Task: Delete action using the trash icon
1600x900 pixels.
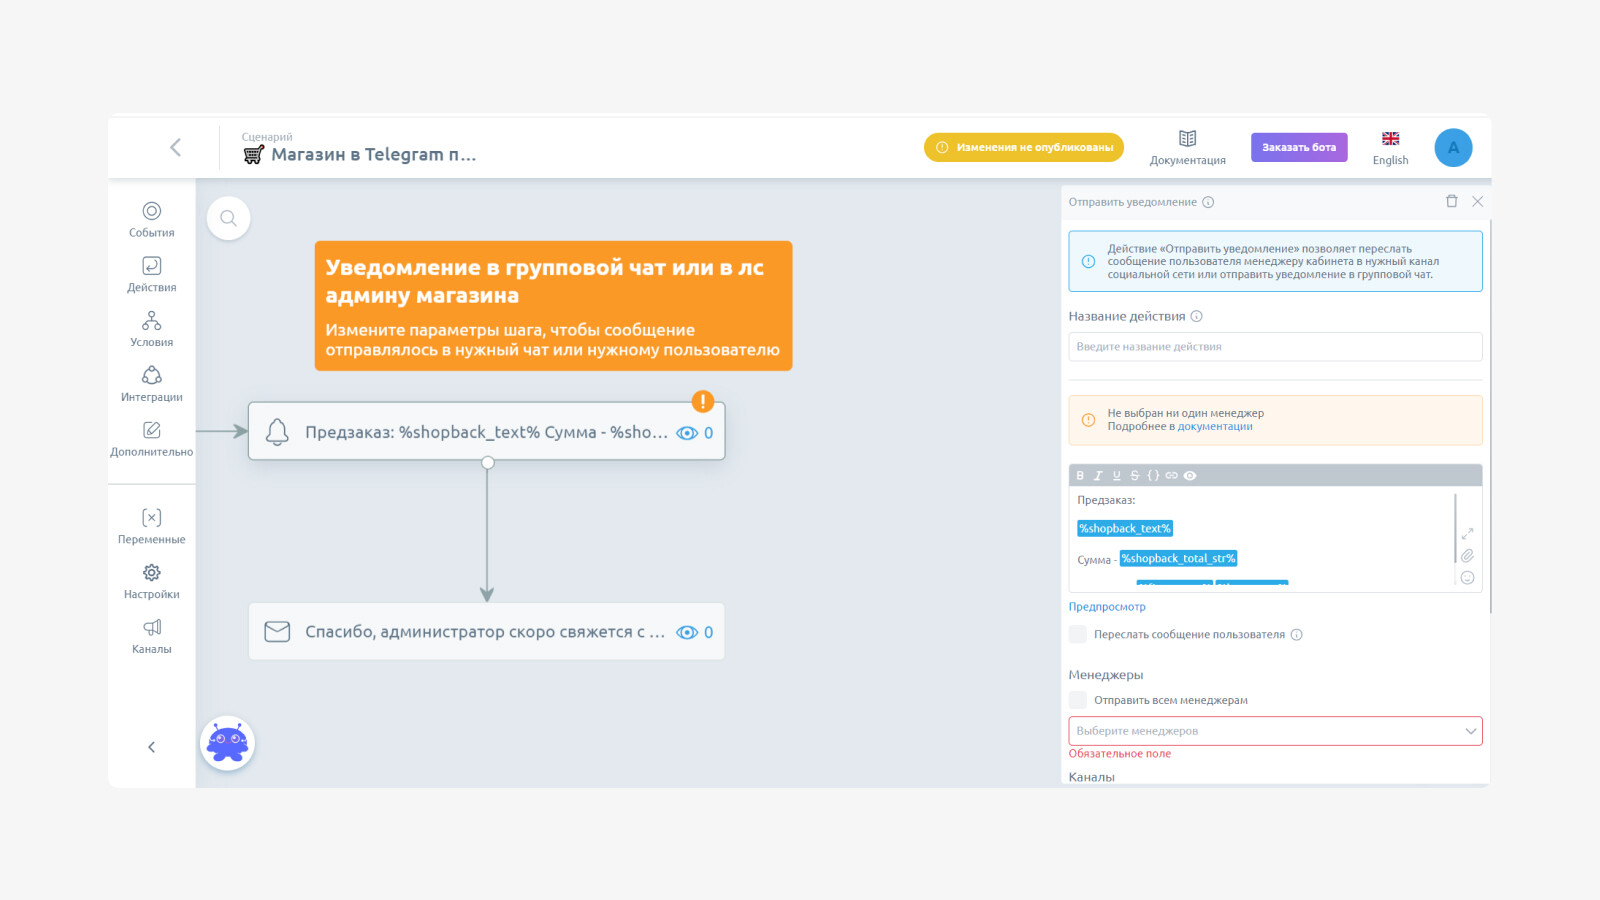Action: [x=1451, y=201]
